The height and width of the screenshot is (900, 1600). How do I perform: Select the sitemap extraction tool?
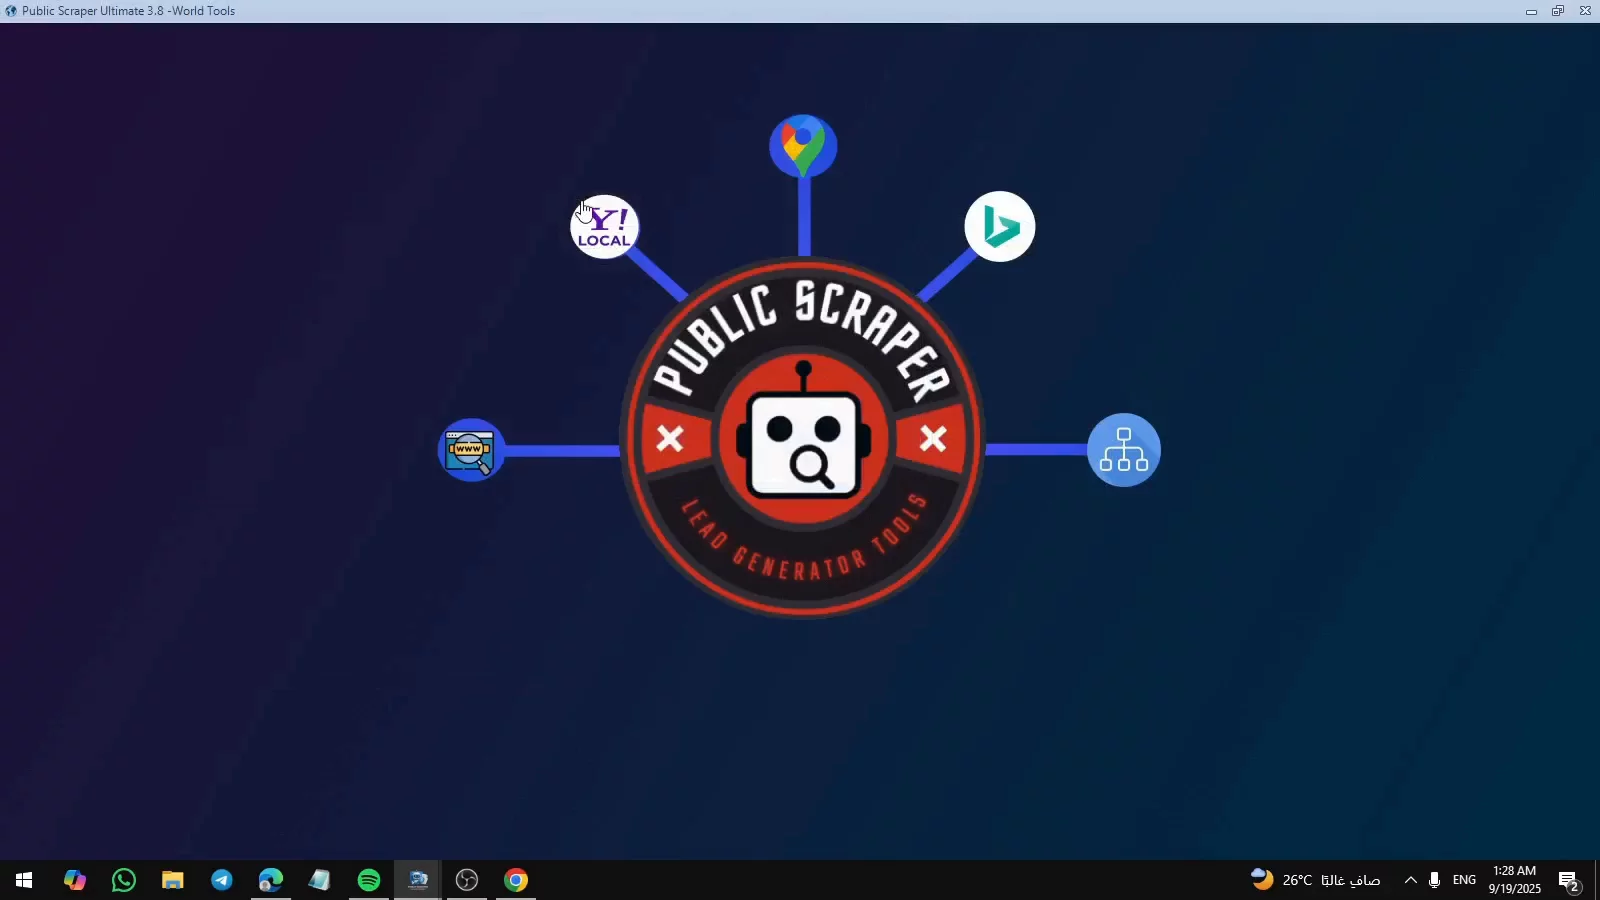(1123, 449)
